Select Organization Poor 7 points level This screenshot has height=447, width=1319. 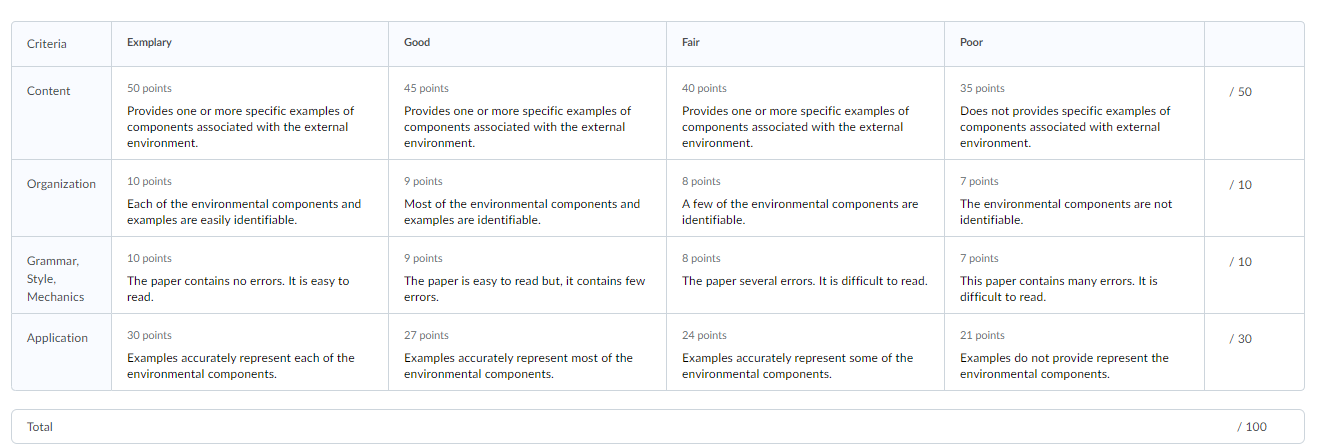tap(1074, 198)
